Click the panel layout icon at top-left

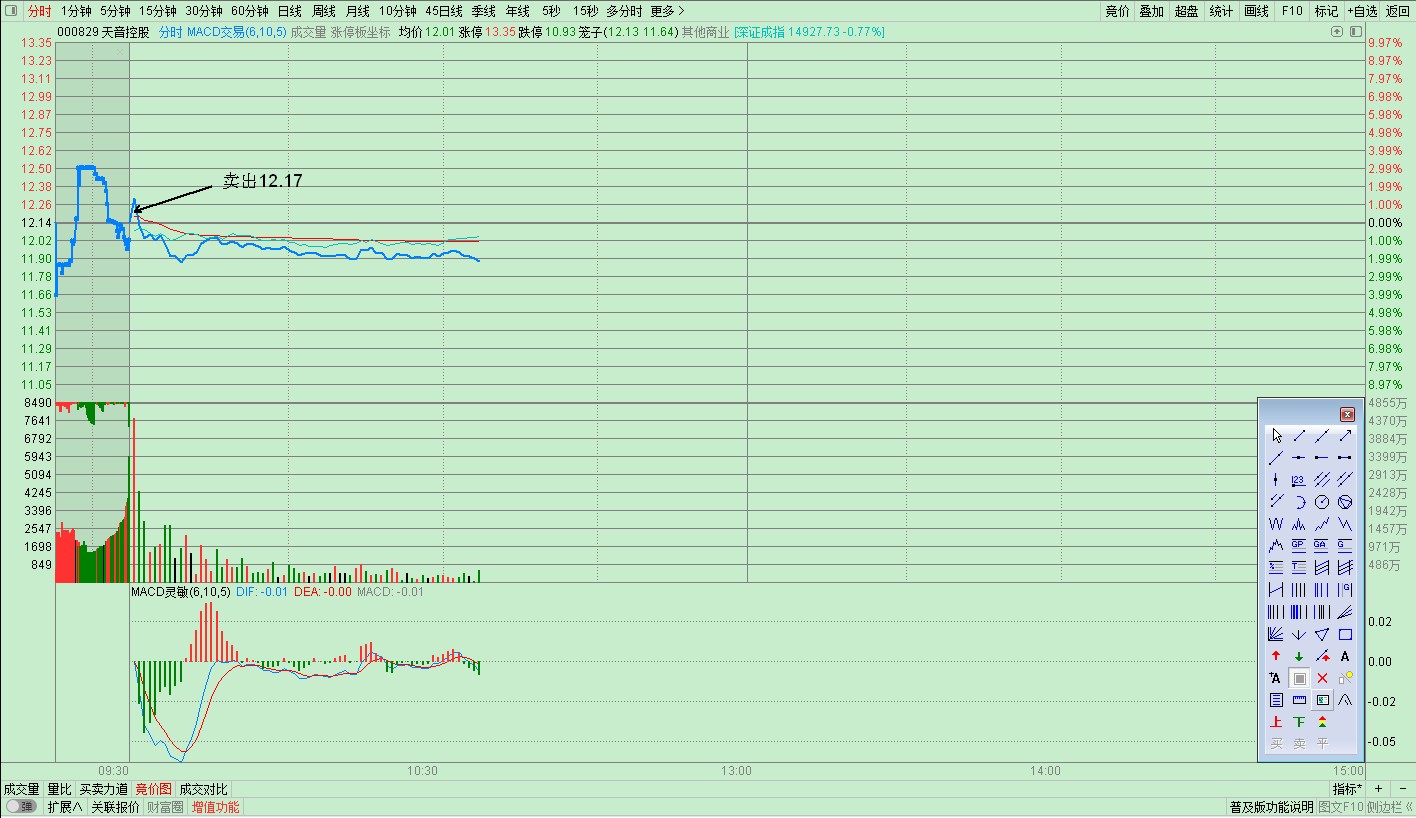point(9,11)
